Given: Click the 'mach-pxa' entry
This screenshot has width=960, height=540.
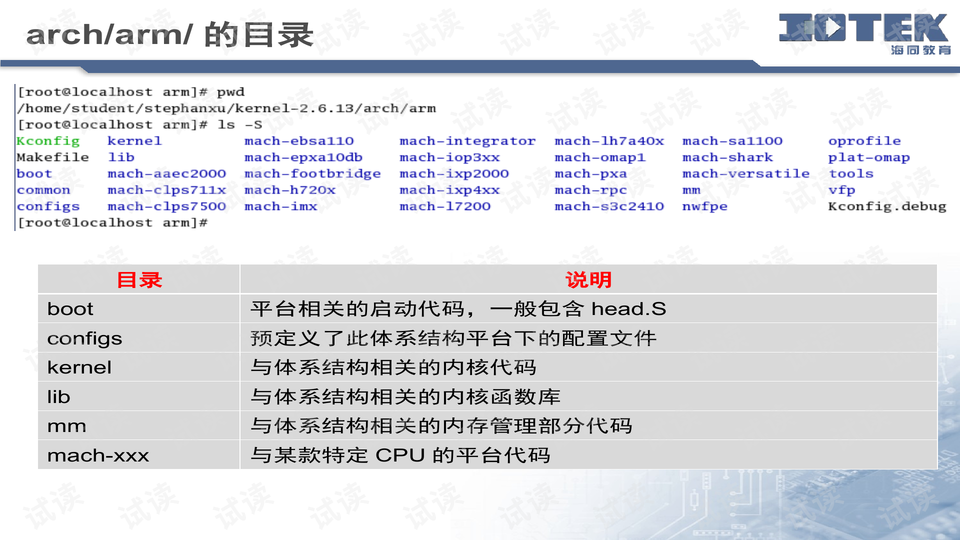Looking at the screenshot, I should point(591,174).
